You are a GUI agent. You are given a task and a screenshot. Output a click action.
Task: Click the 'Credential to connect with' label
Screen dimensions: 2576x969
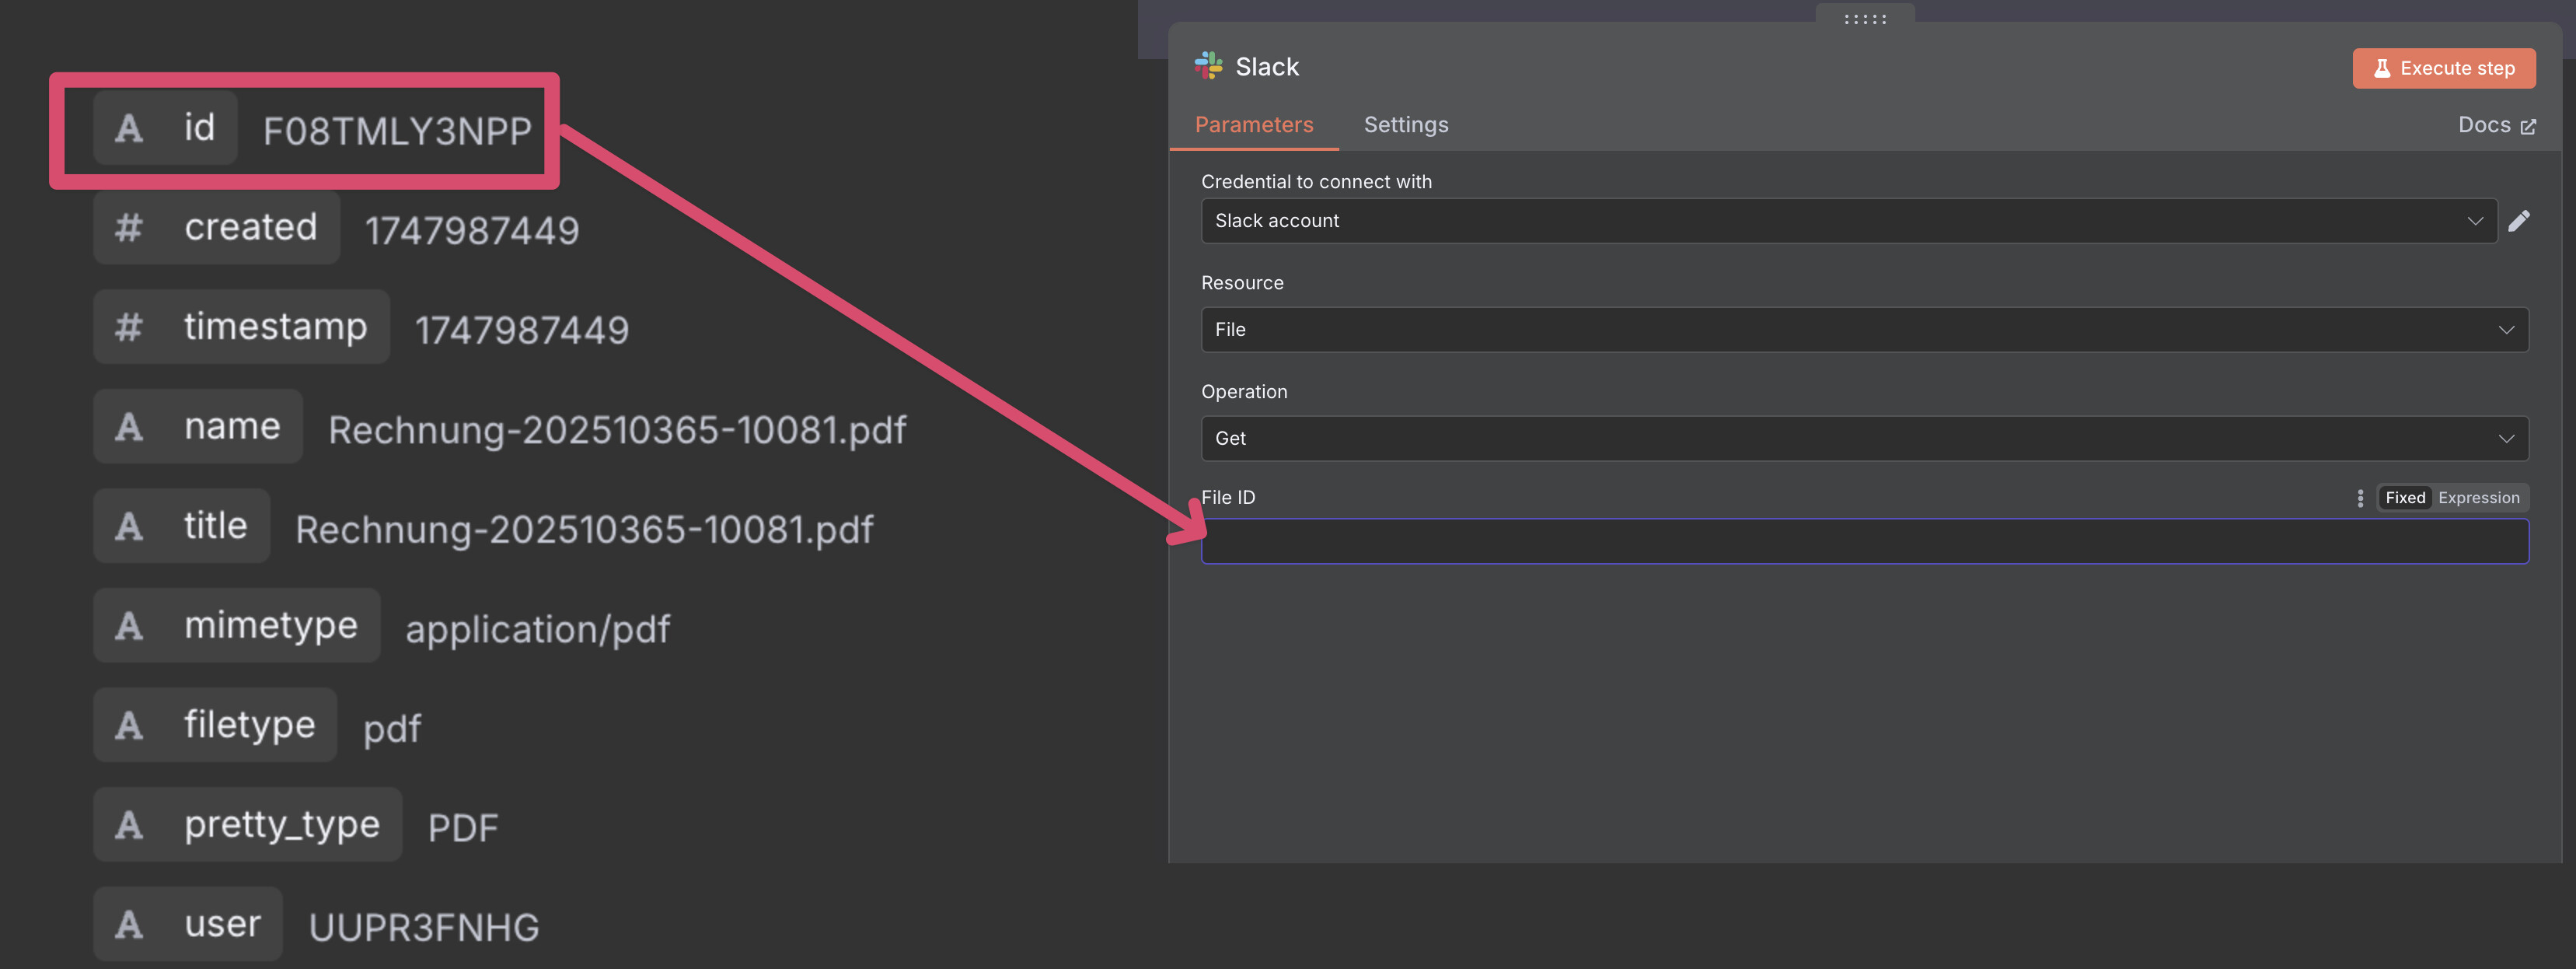[x=1316, y=182]
